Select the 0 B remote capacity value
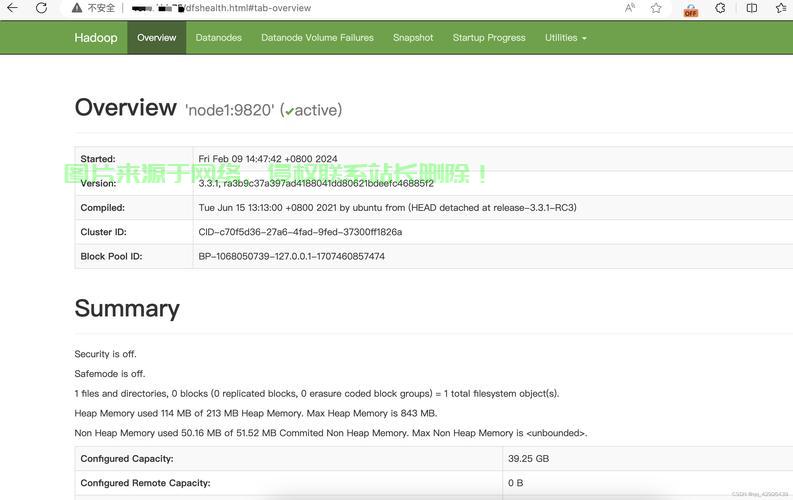 (515, 483)
